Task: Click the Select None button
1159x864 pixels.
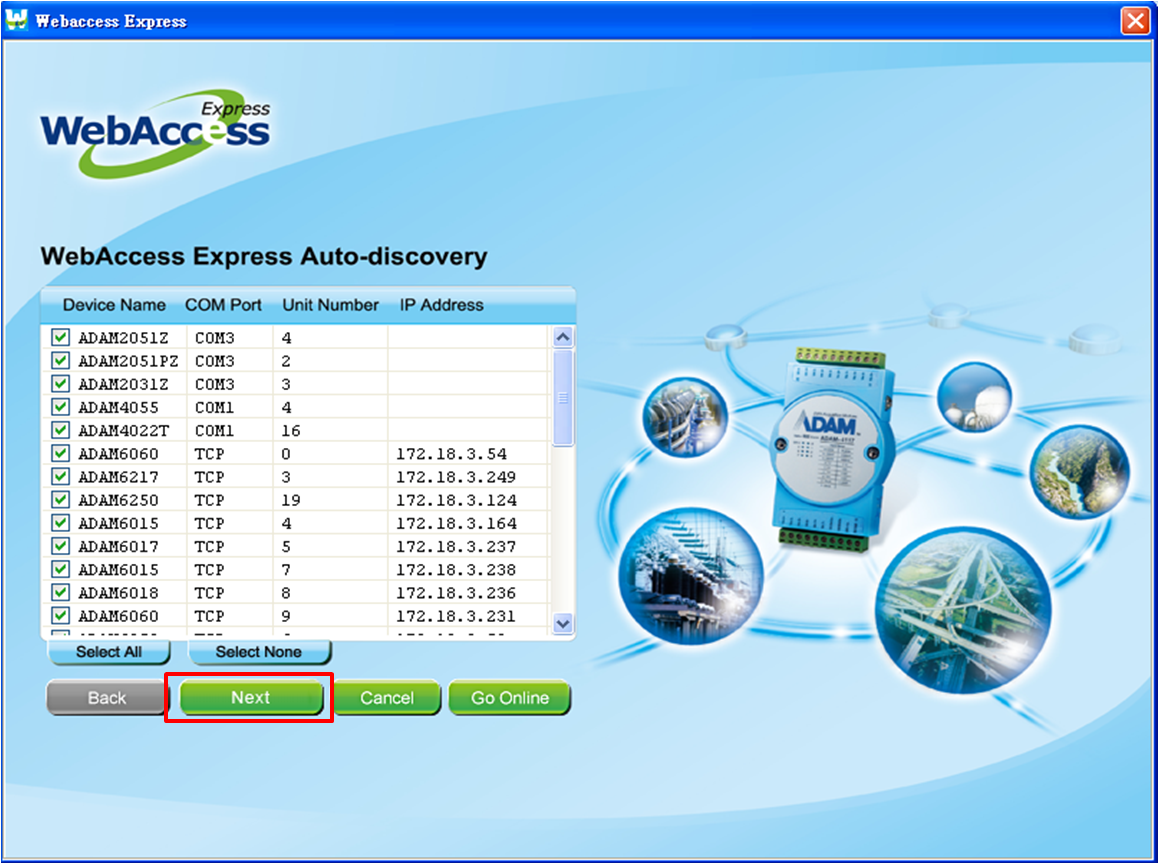Action: click(x=259, y=652)
